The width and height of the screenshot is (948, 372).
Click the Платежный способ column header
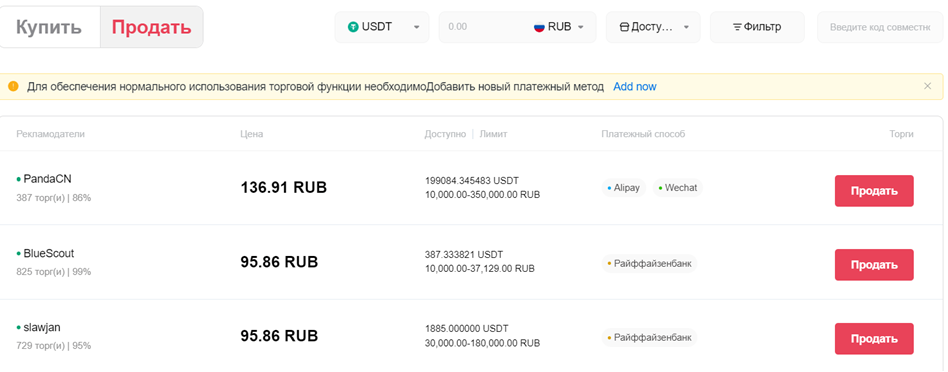pyautogui.click(x=643, y=134)
